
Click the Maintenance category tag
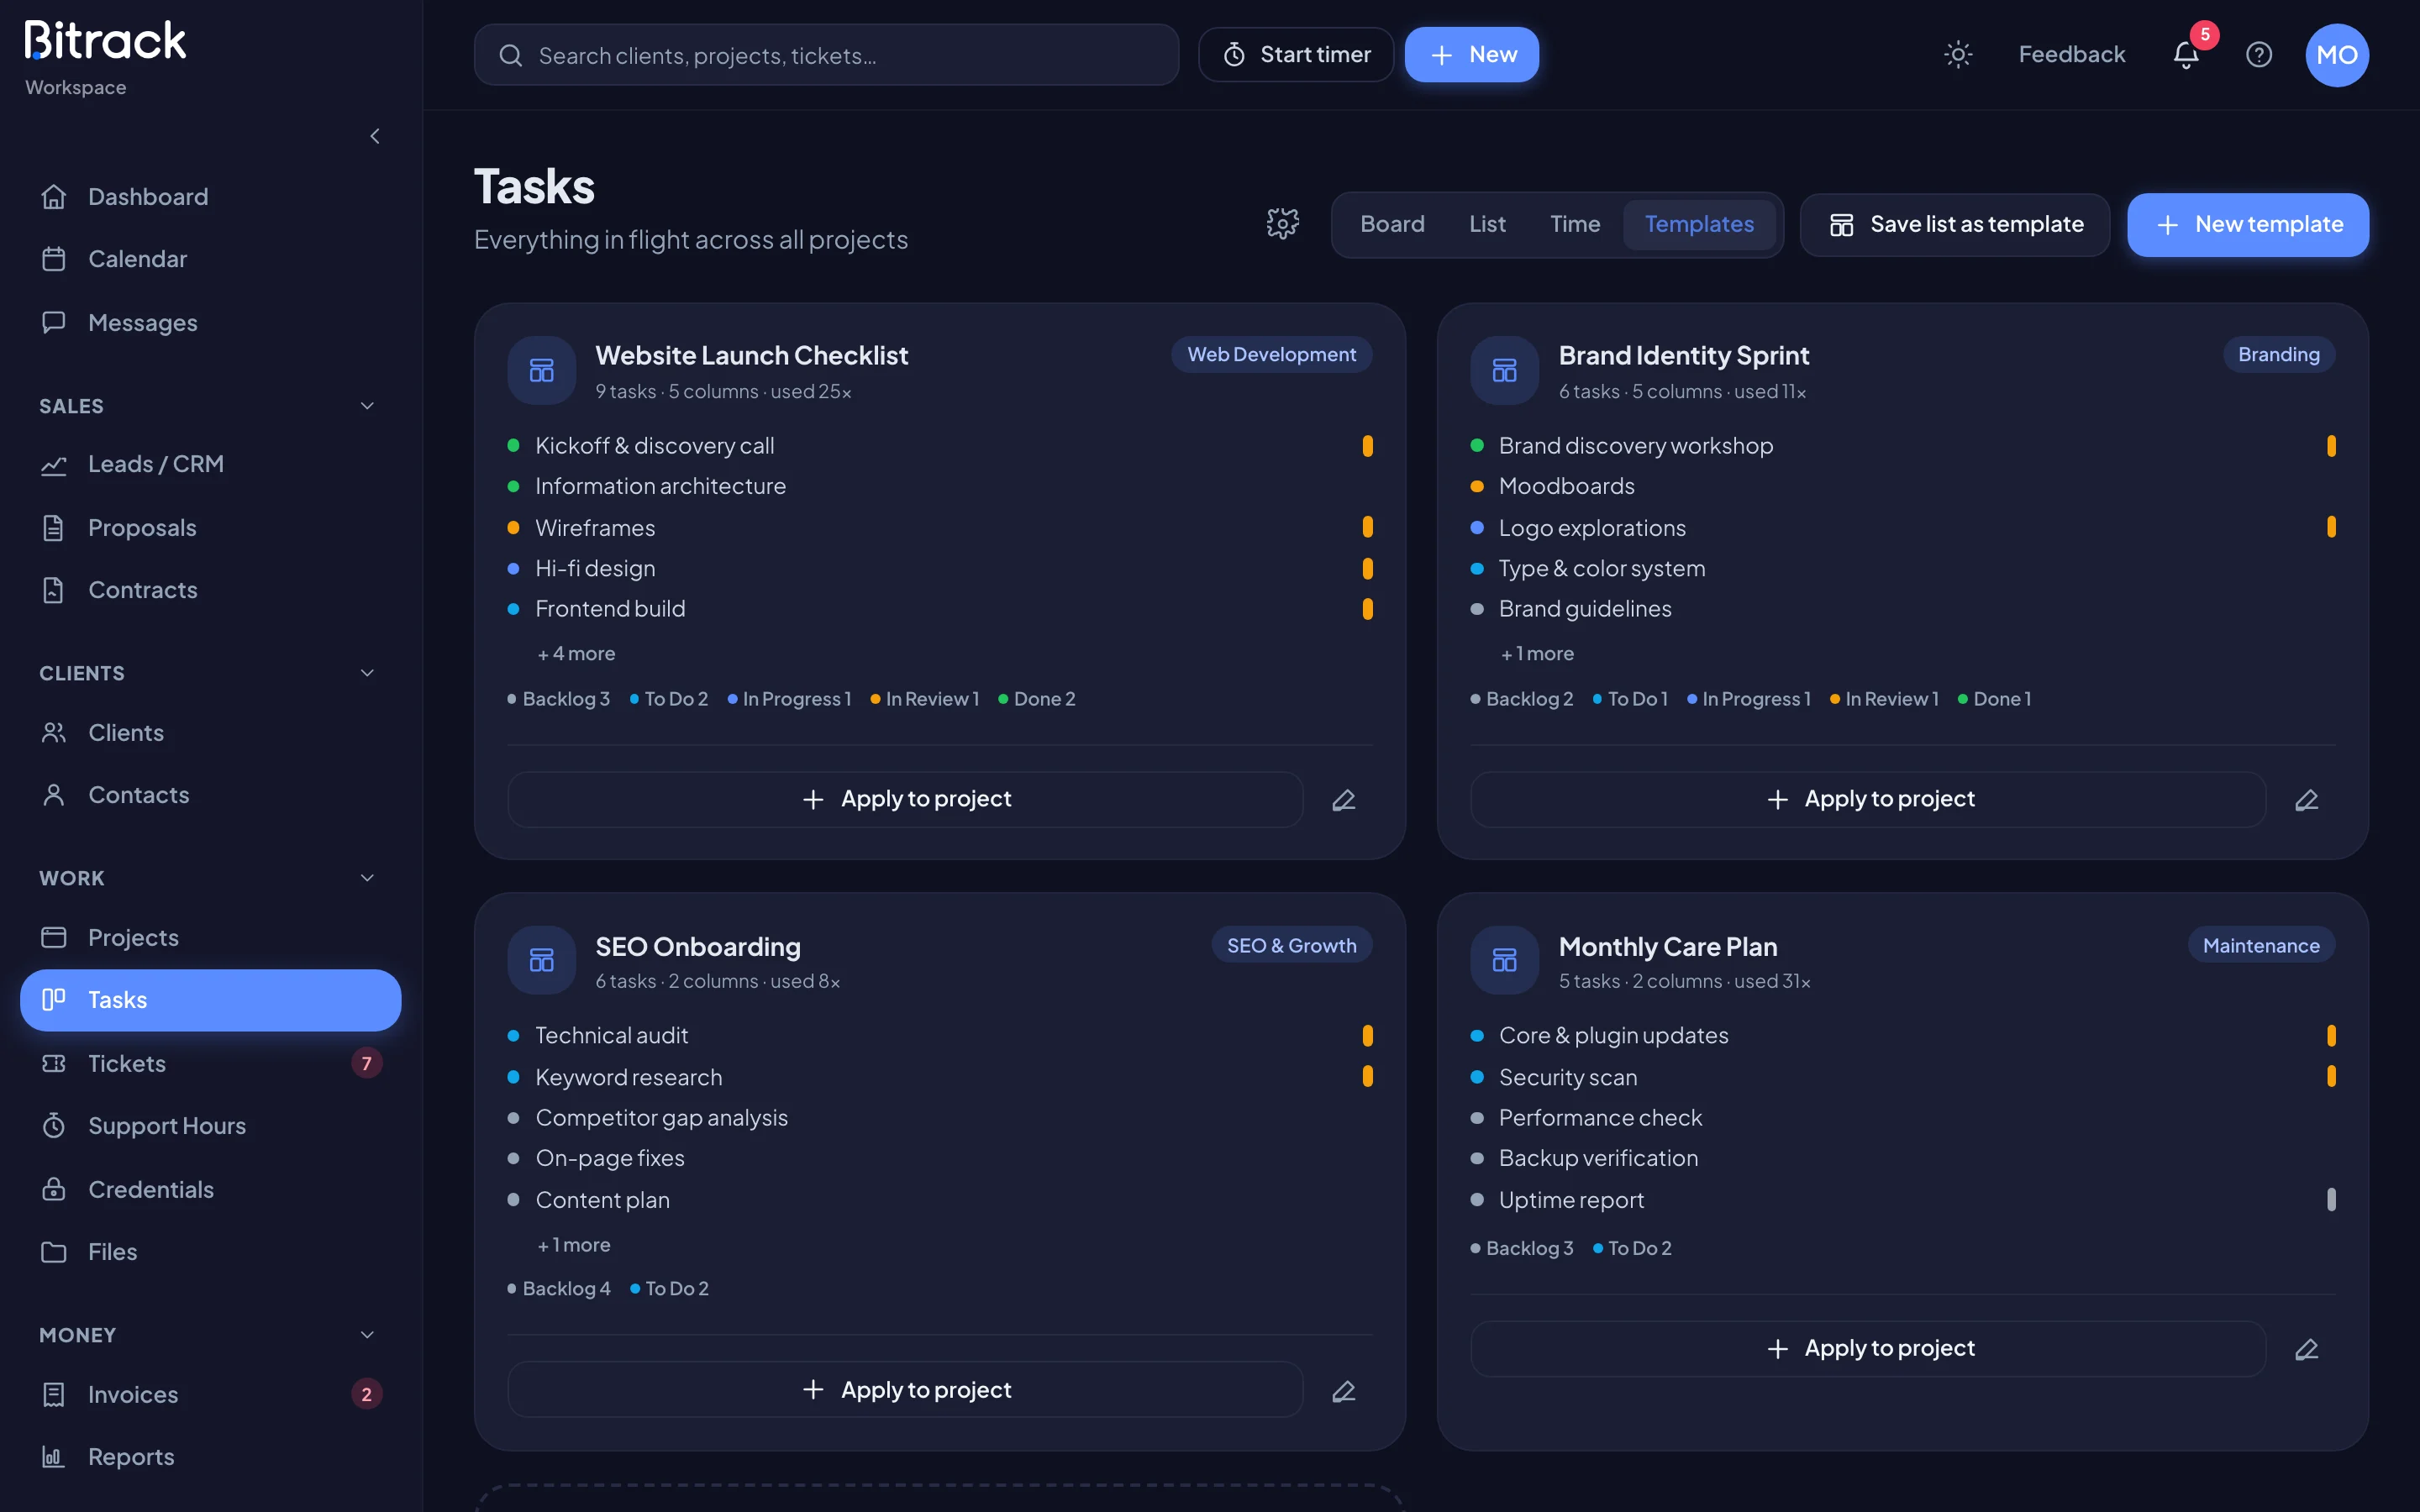point(2260,945)
